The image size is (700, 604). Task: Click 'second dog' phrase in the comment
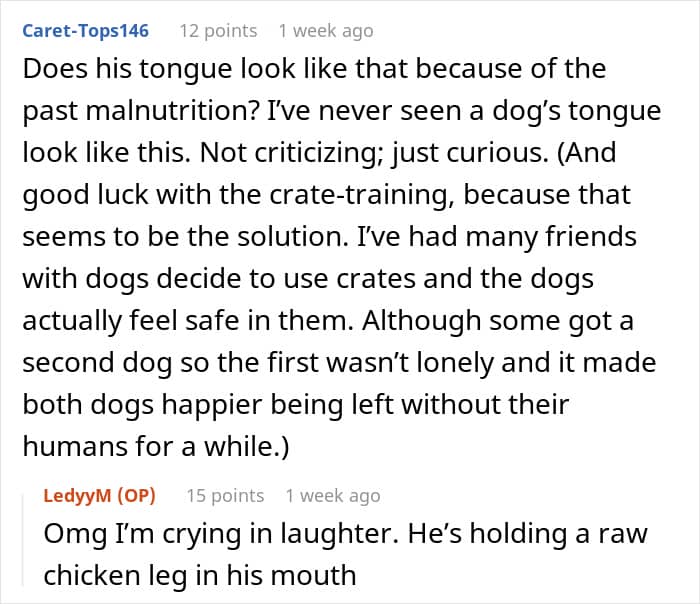97,362
